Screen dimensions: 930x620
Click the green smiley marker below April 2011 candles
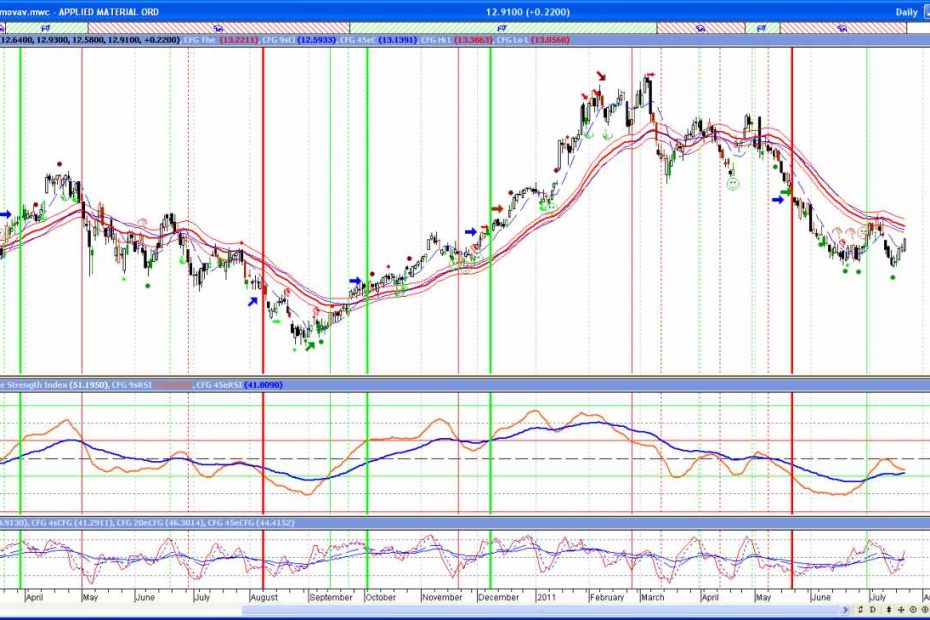coord(733,186)
